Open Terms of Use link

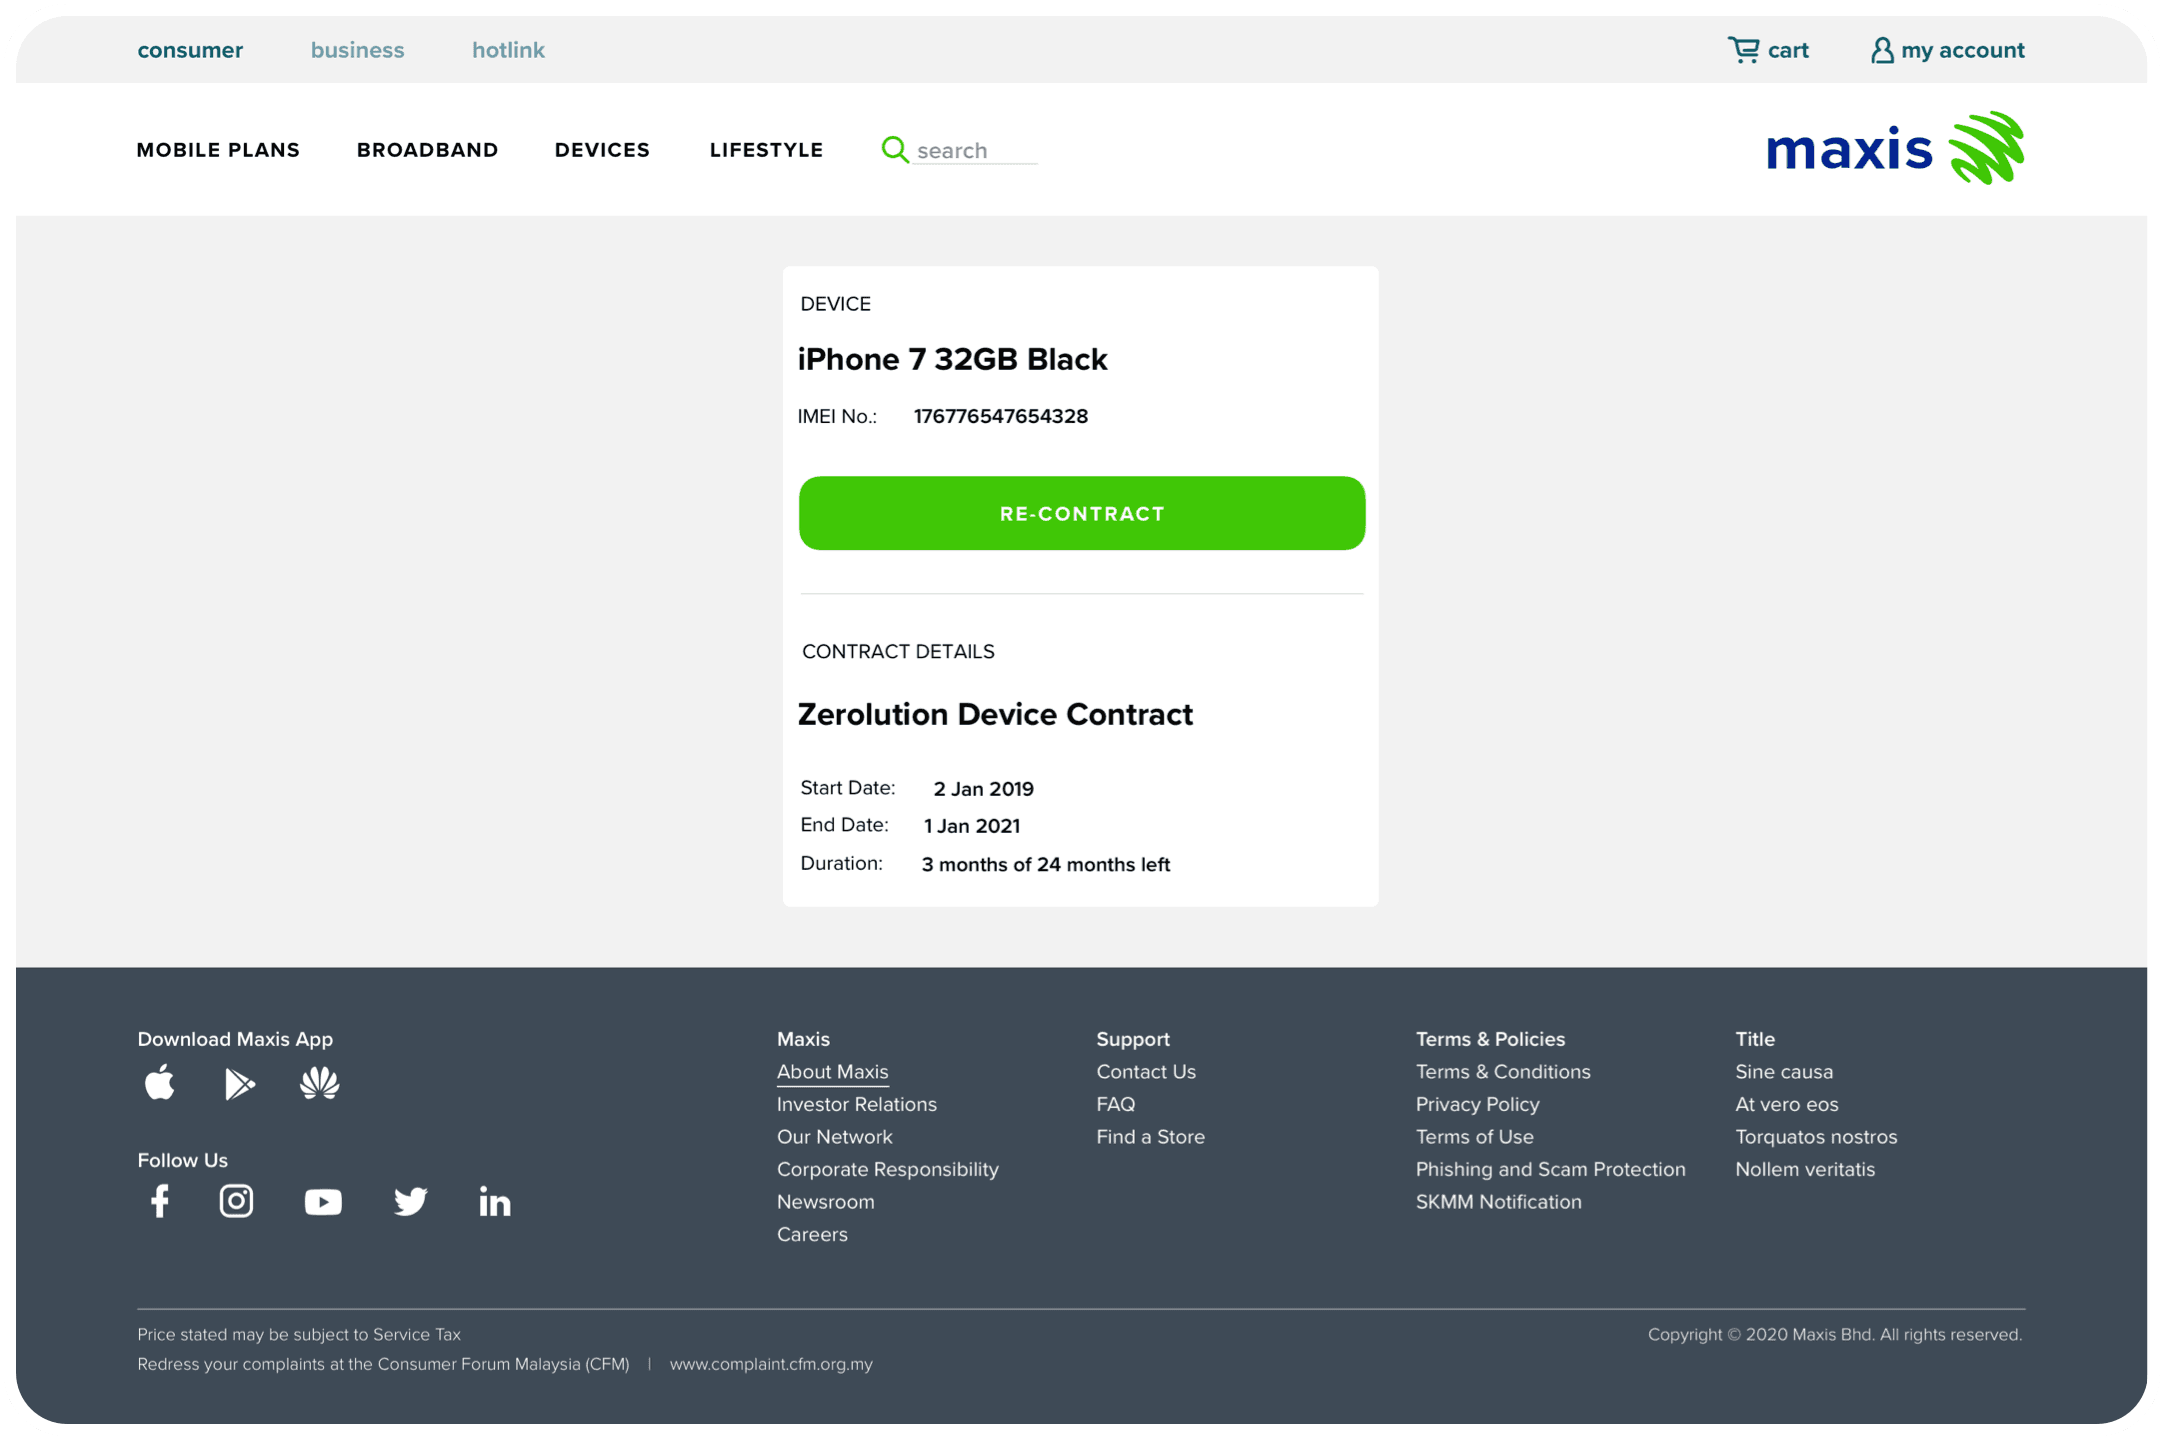1475,1137
